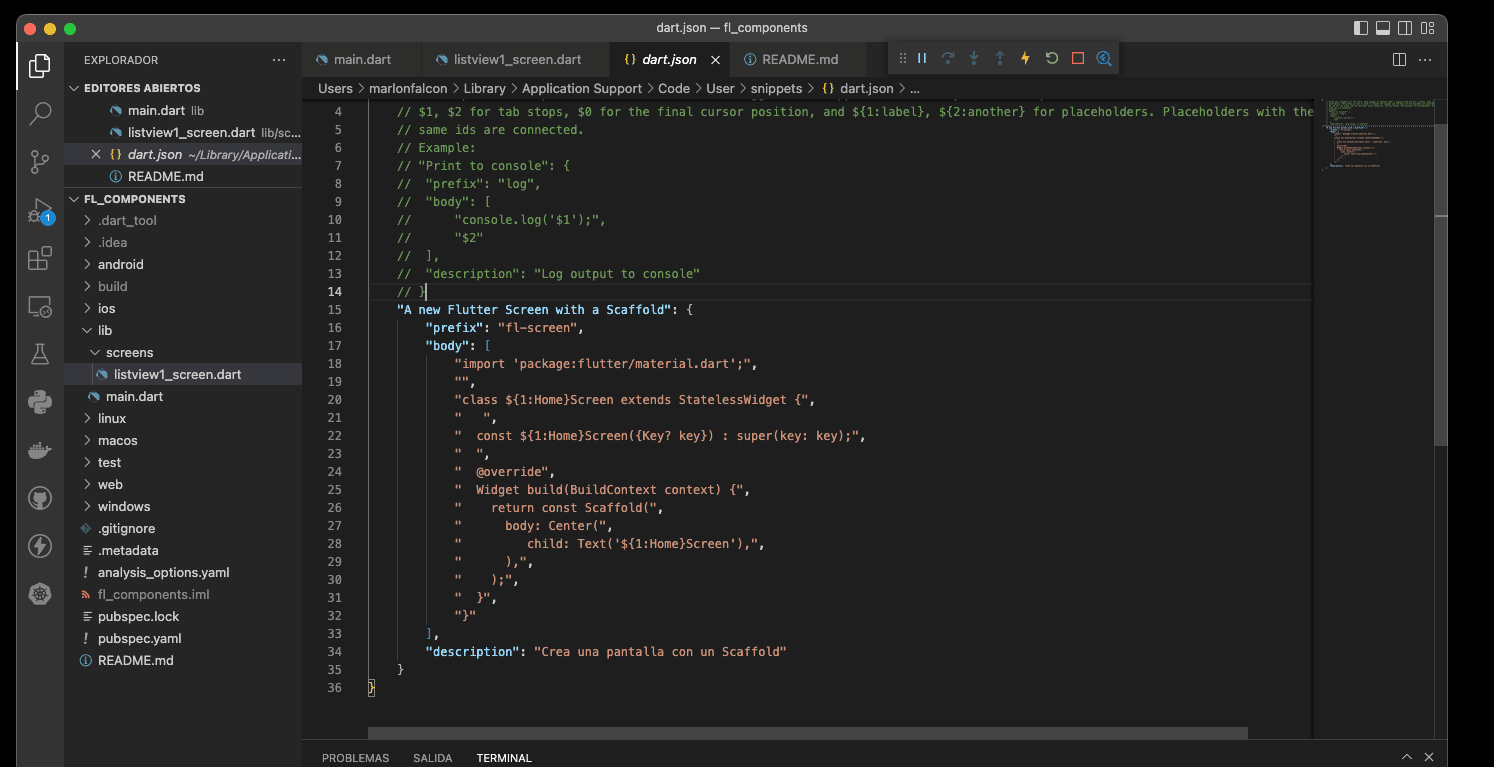Collapse the EDITORES ABIERTOS section
The height and width of the screenshot is (767, 1494).
coord(142,88)
